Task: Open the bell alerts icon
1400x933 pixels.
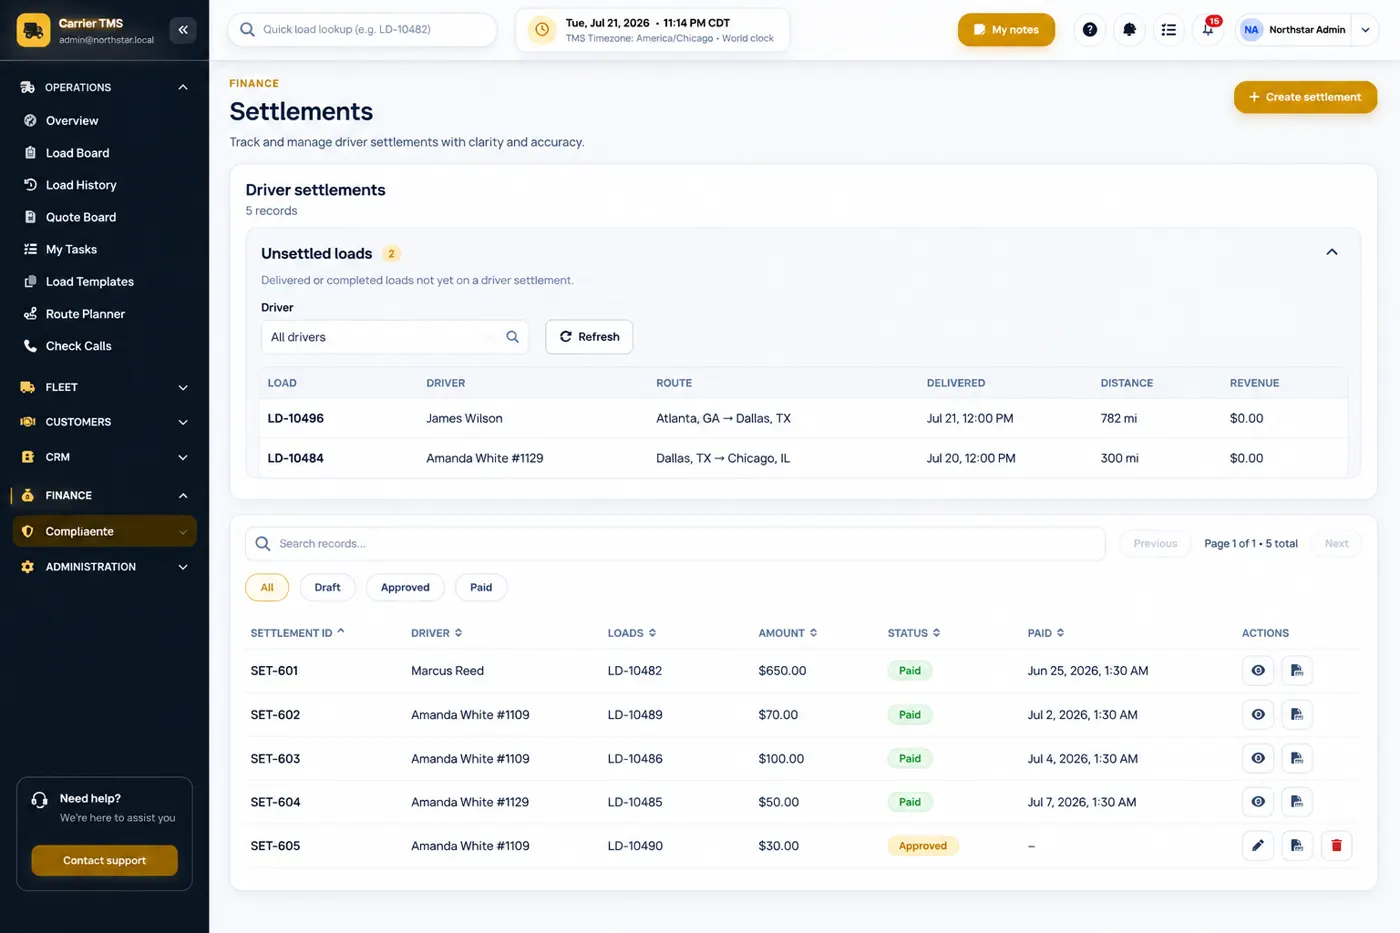Action: tap(1129, 30)
